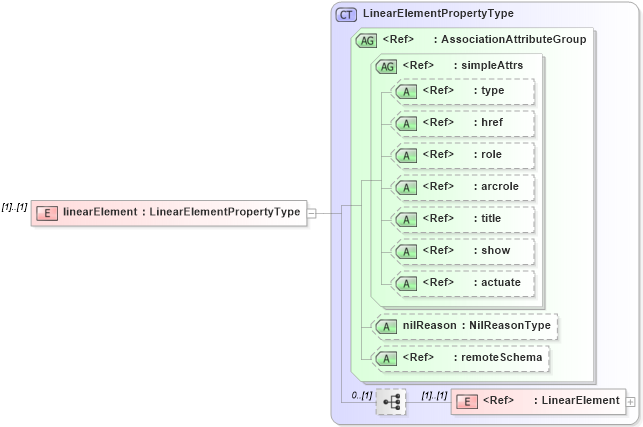This screenshot has width=643, height=427.
Task: Select the linearElement : LinearElementPropertyType label
Action: pos(182,212)
